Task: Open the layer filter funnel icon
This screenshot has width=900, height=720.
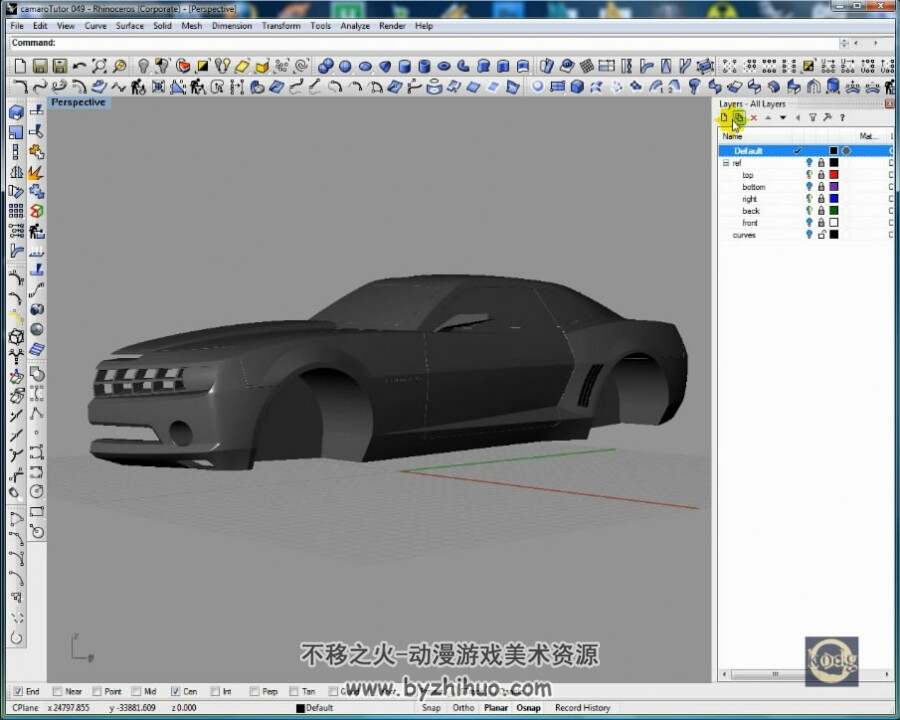Action: tap(812, 118)
